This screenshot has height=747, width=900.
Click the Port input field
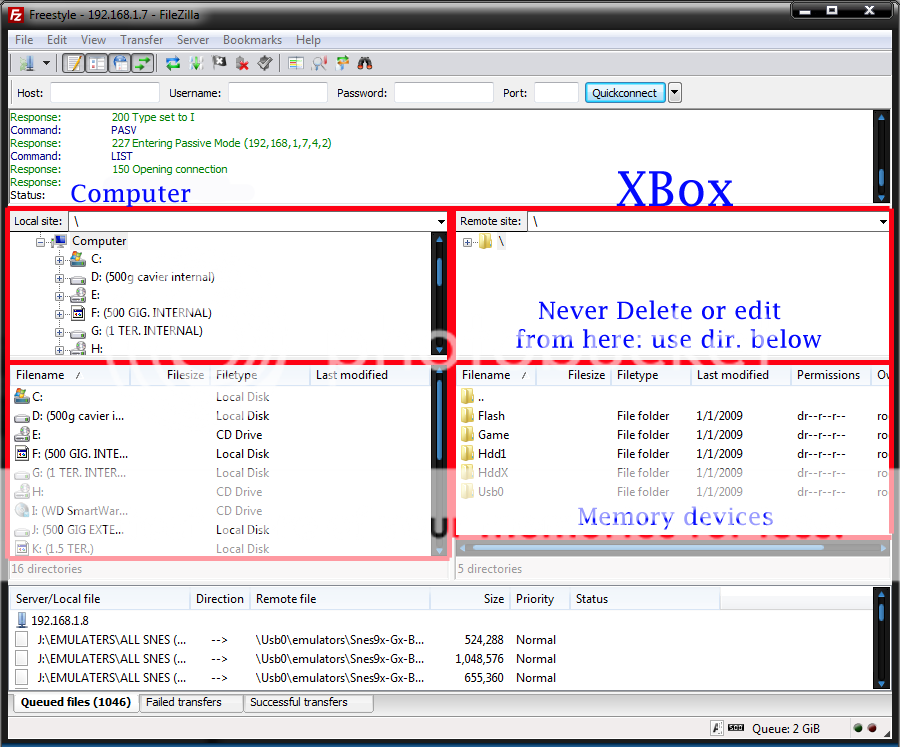point(556,92)
